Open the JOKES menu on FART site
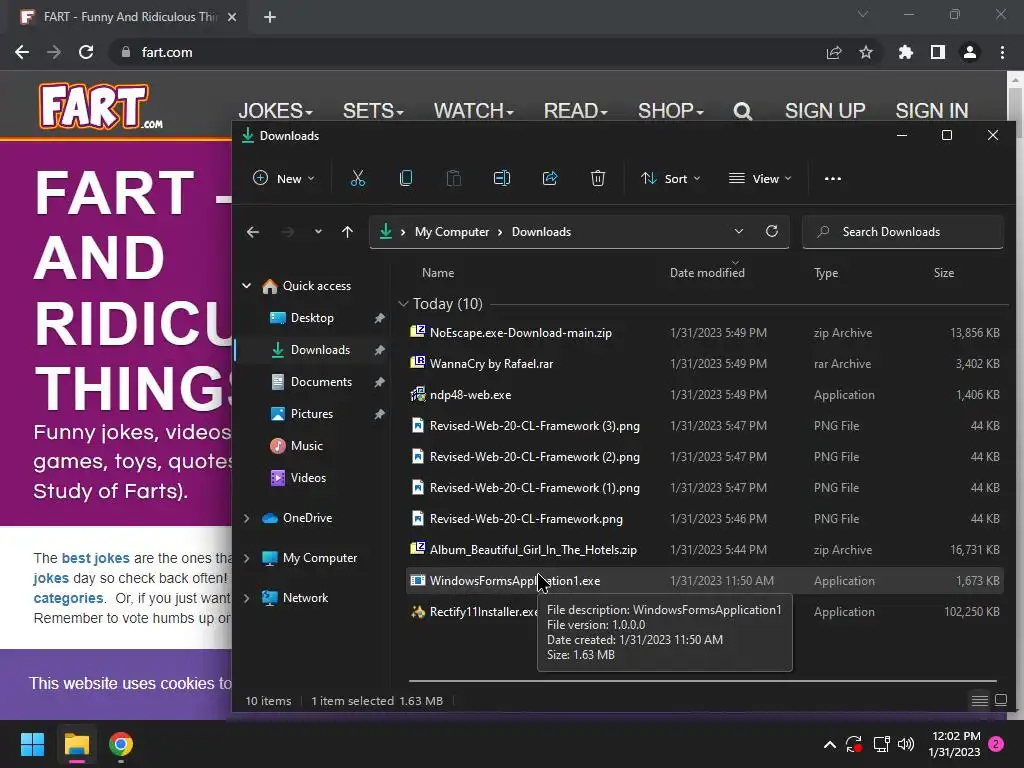Image resolution: width=1024 pixels, height=768 pixels. 275,111
